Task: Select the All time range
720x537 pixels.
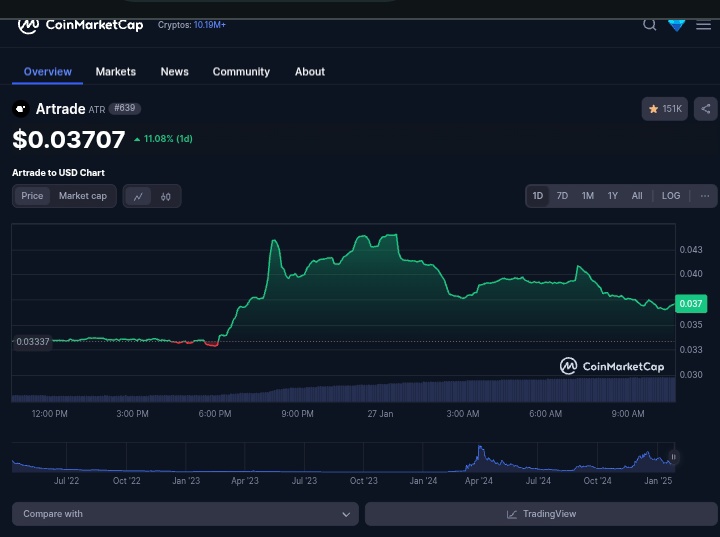Action: (637, 196)
